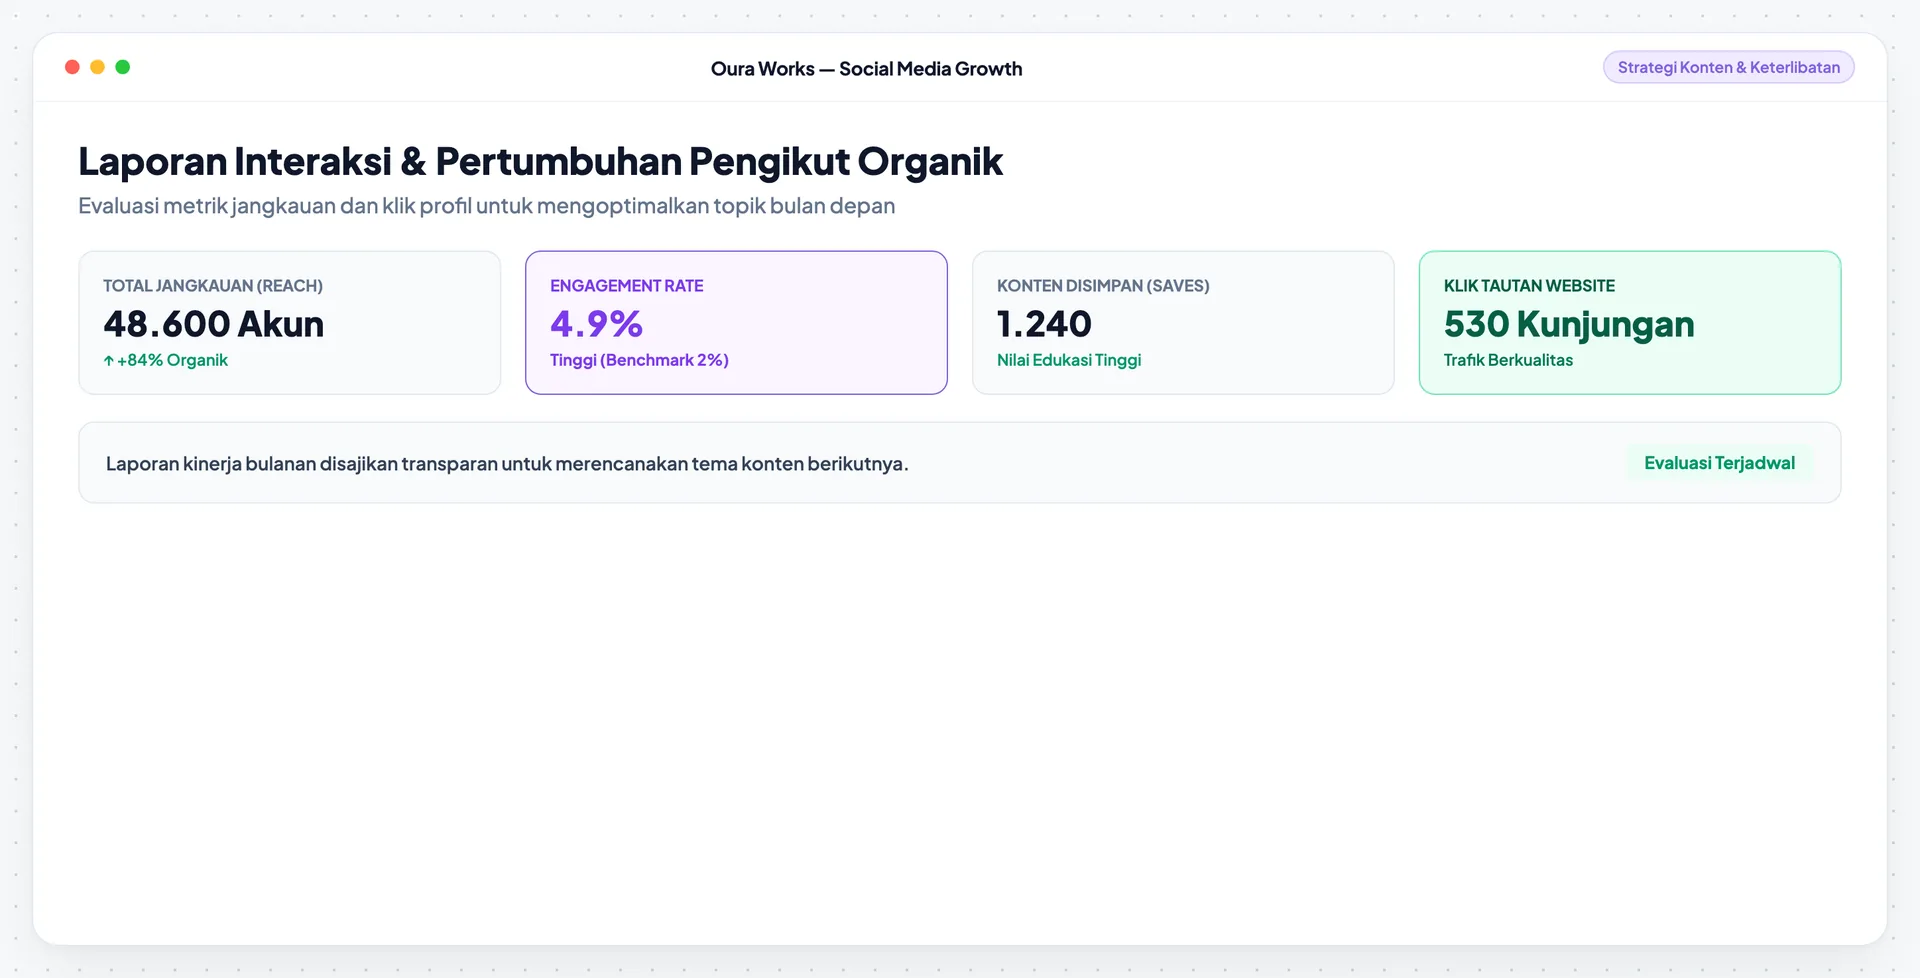Open the Strategi Konten & Keterlibatan badge
The height and width of the screenshot is (978, 1920).
tap(1728, 67)
